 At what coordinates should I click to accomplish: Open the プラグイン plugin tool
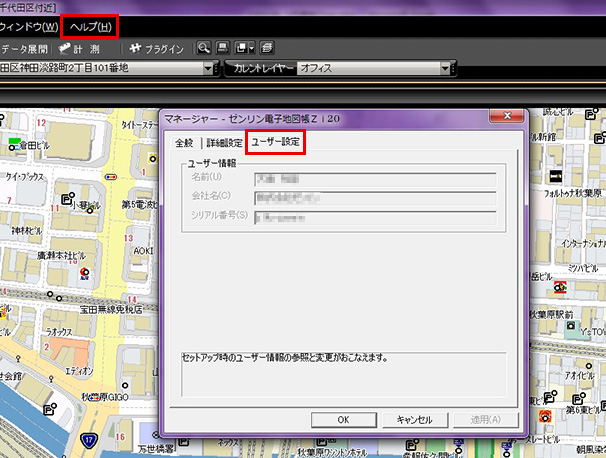pos(157,49)
